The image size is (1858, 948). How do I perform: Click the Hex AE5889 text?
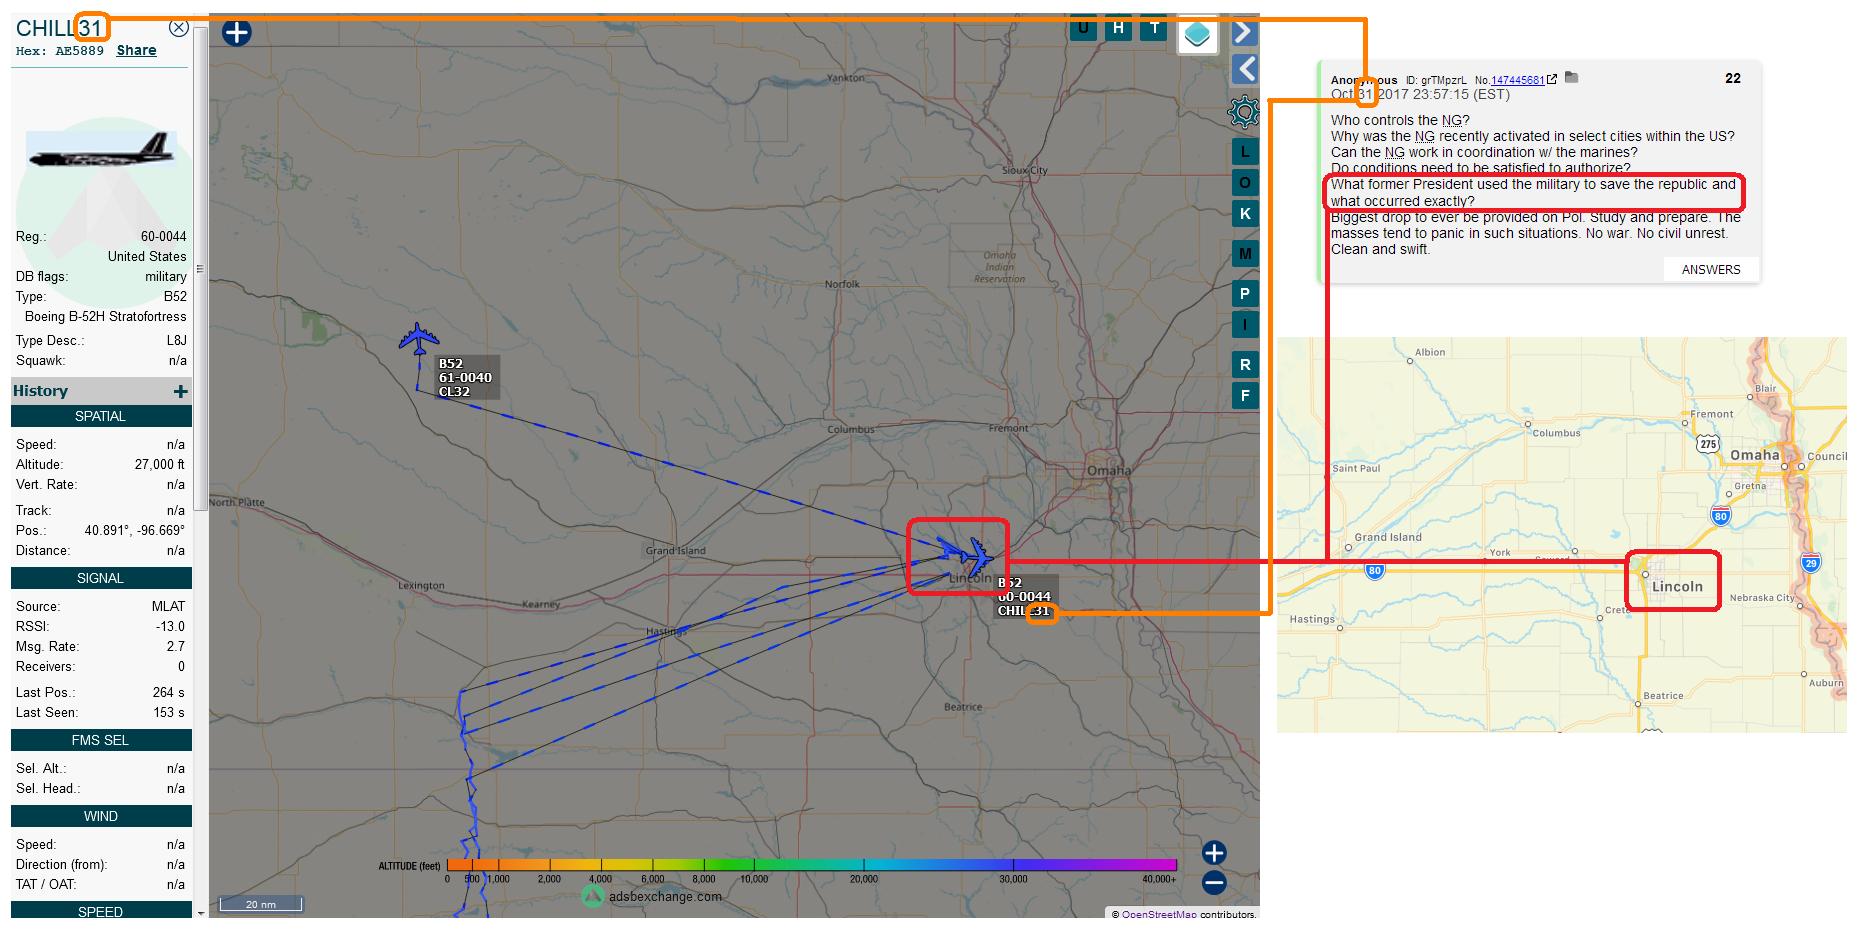[60, 51]
